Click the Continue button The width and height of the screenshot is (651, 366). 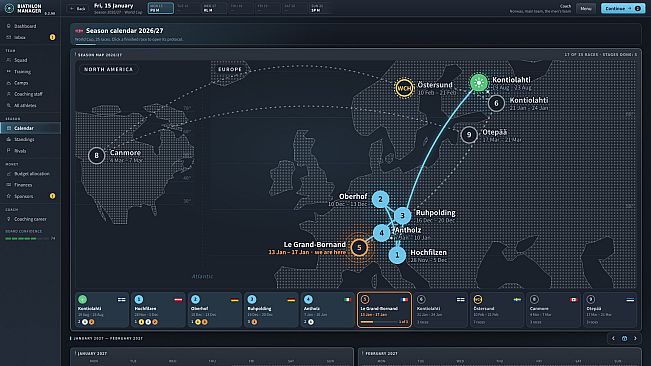[x=623, y=8]
